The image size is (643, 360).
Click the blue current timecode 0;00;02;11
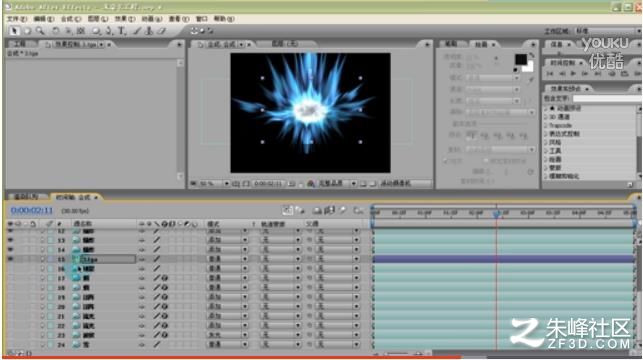coord(32,210)
